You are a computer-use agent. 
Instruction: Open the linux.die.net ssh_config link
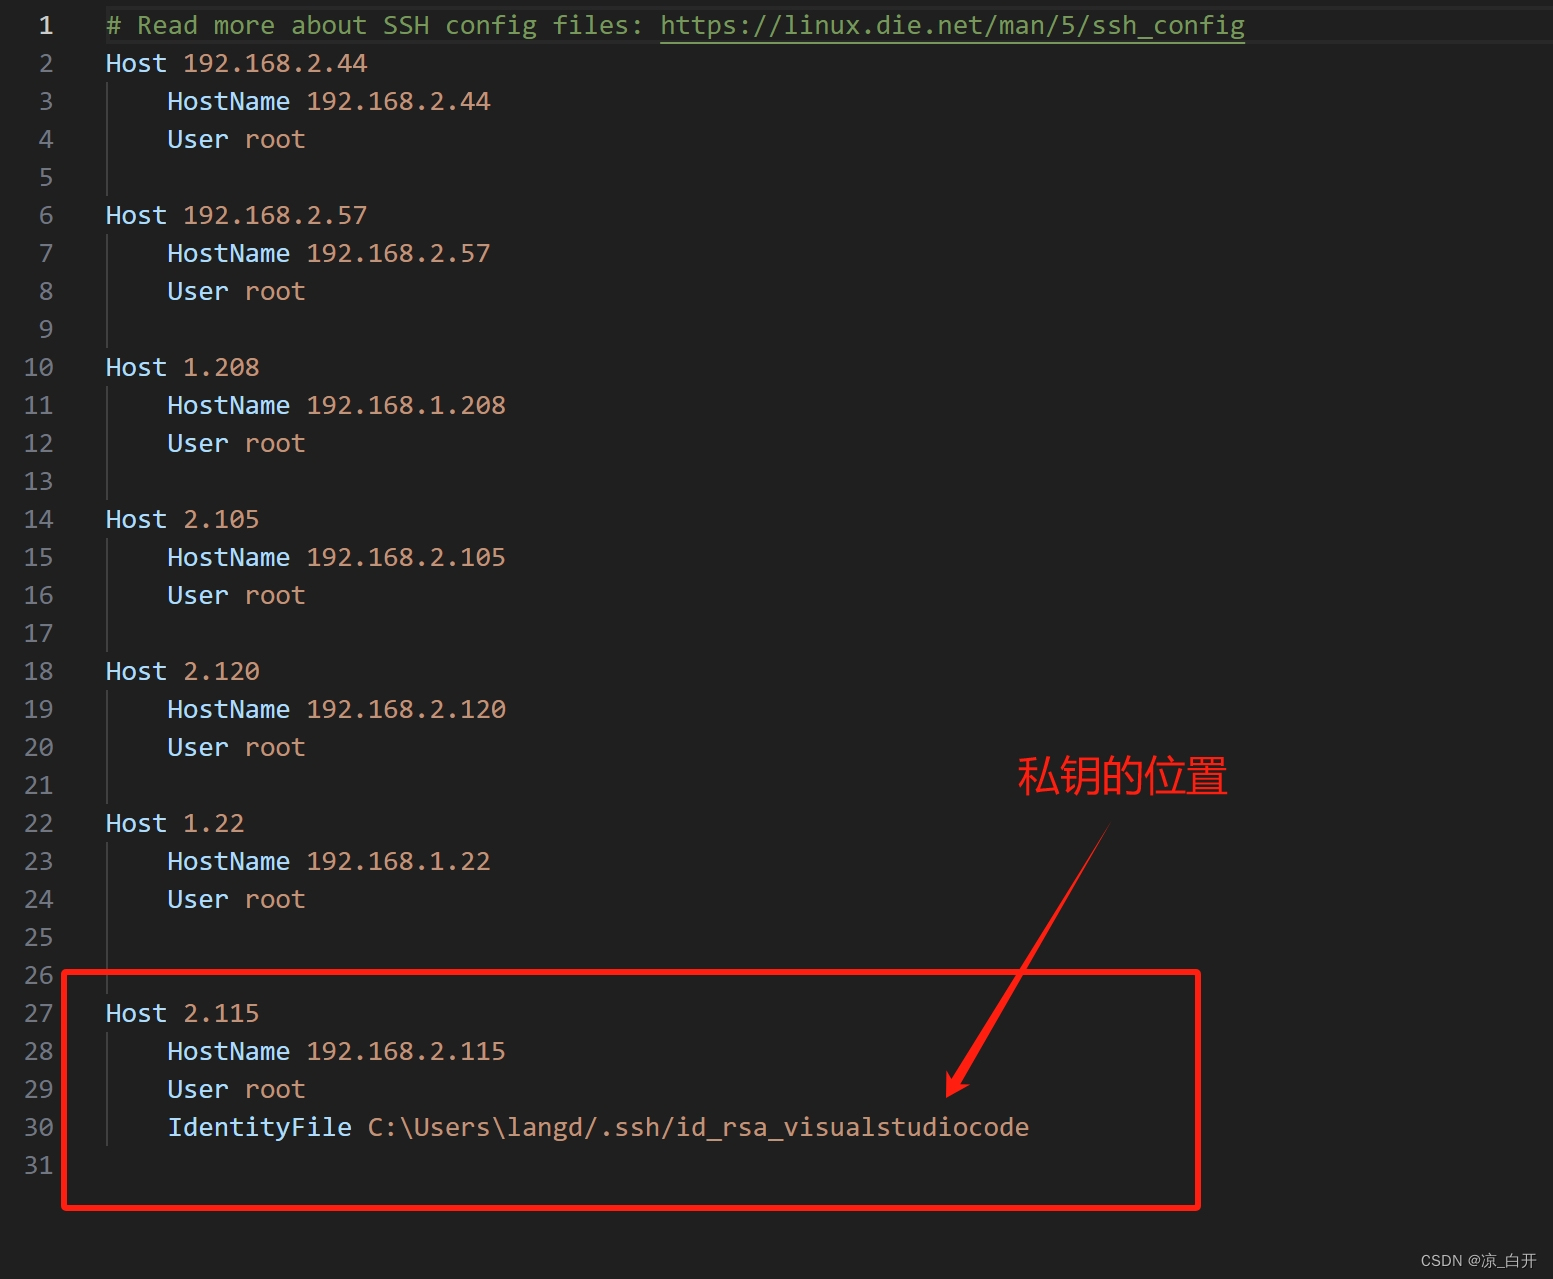click(x=951, y=25)
